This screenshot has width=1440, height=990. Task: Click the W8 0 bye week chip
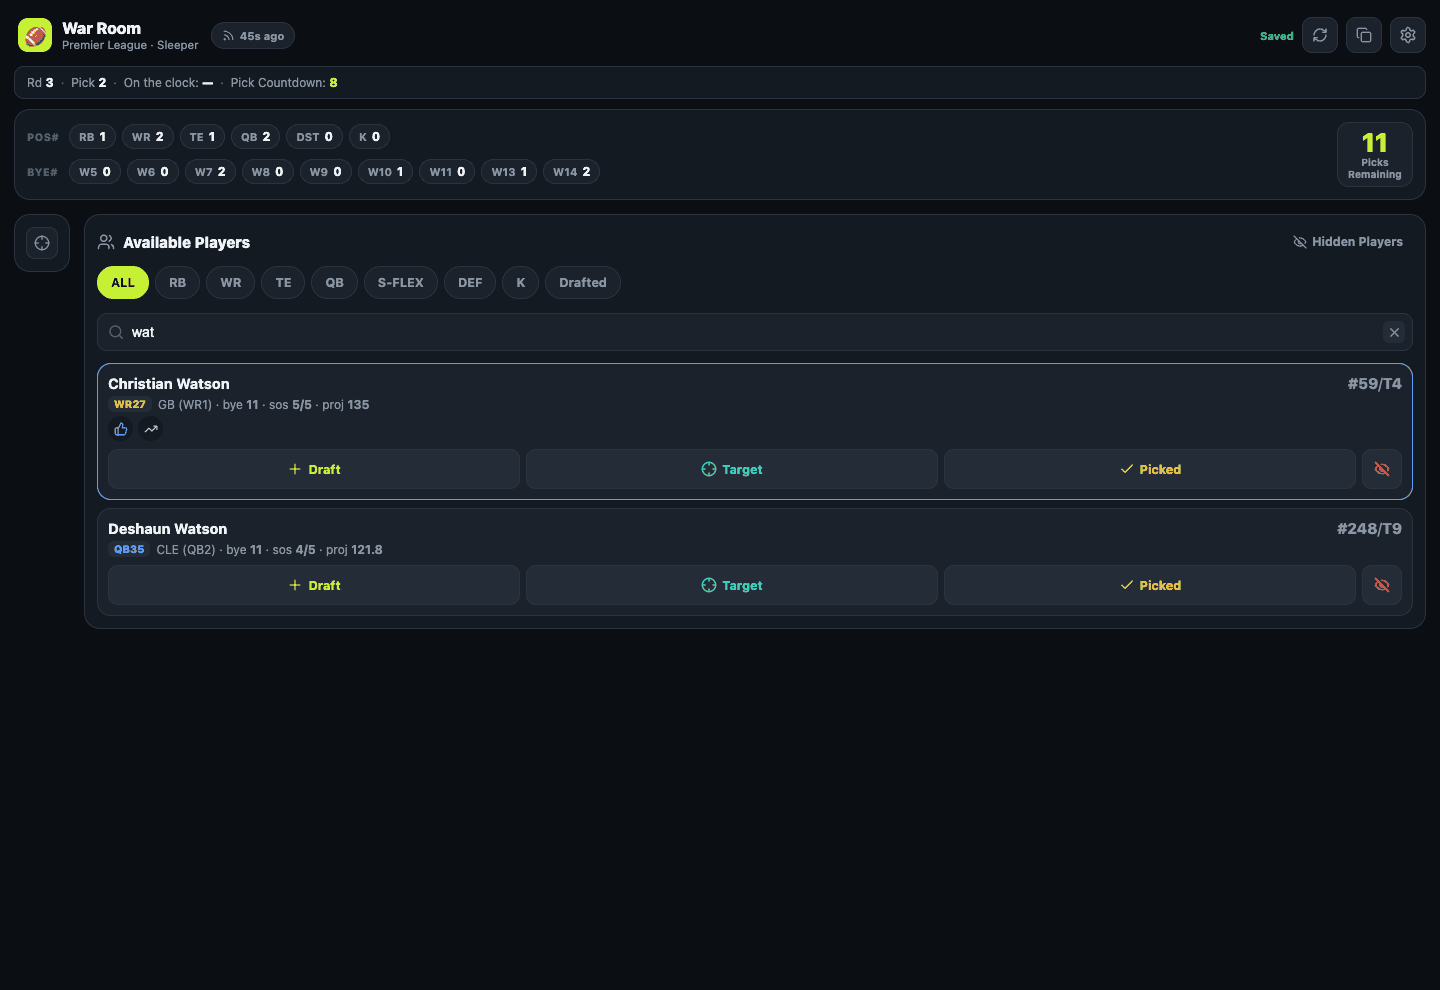[x=268, y=172]
